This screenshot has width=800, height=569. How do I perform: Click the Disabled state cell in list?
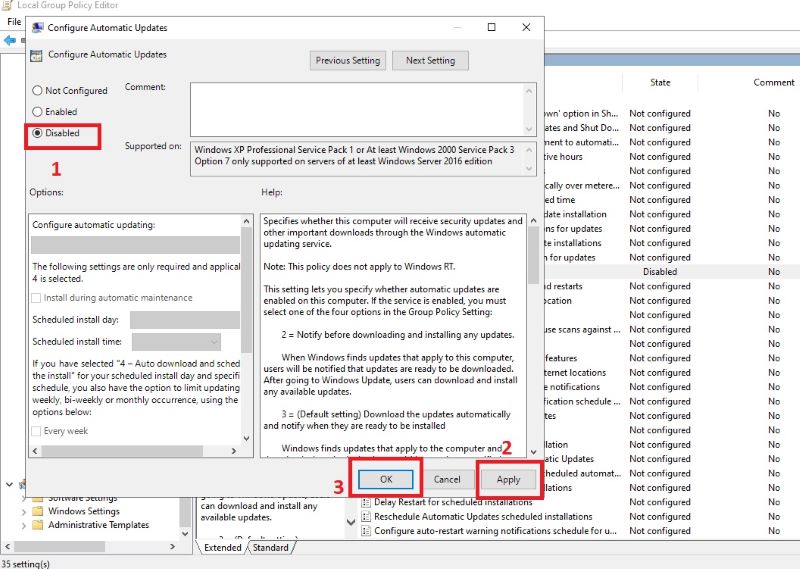[x=660, y=271]
